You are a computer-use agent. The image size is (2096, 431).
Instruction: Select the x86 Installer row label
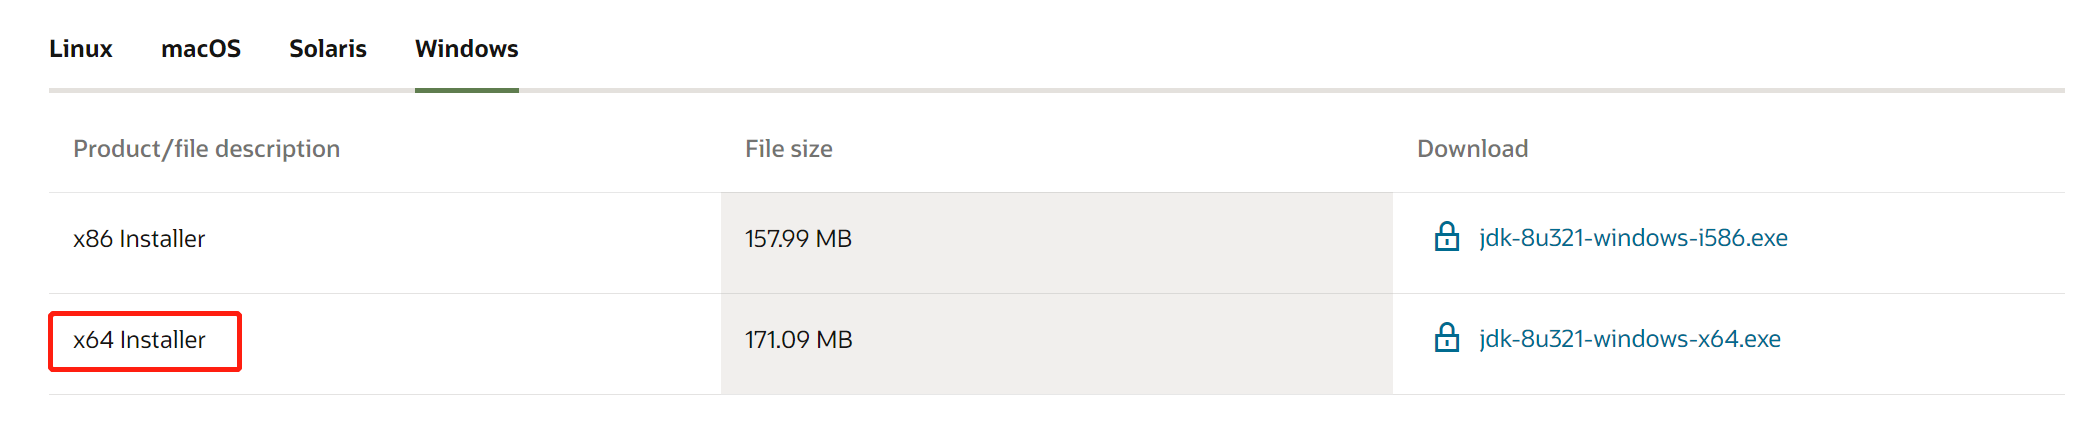coord(139,239)
